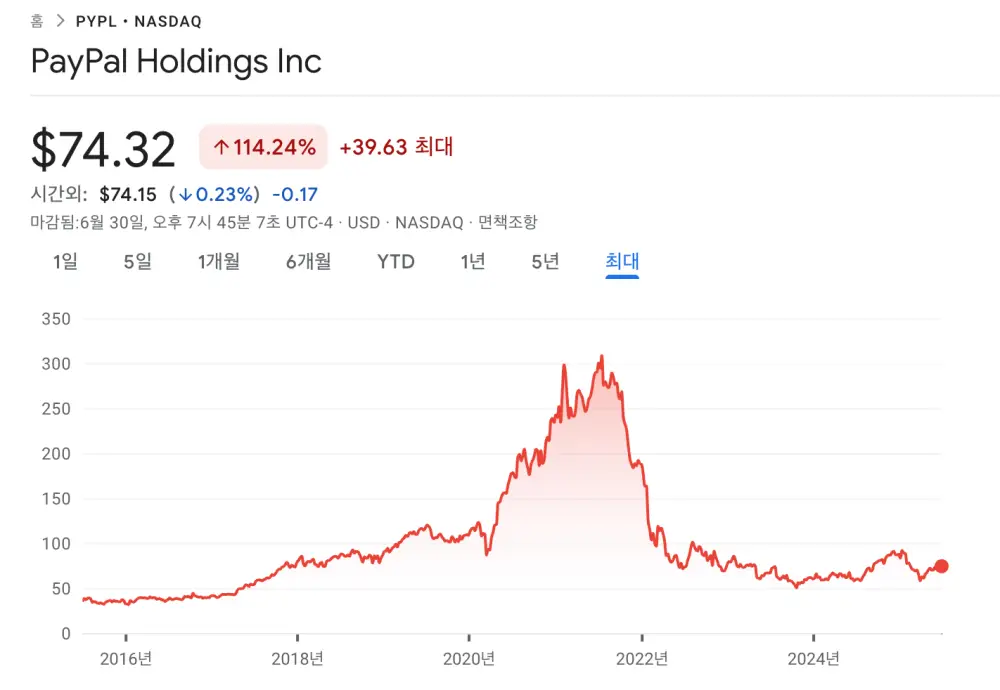1000x690 pixels.
Task: Select the YTD chart range
Action: (x=396, y=262)
